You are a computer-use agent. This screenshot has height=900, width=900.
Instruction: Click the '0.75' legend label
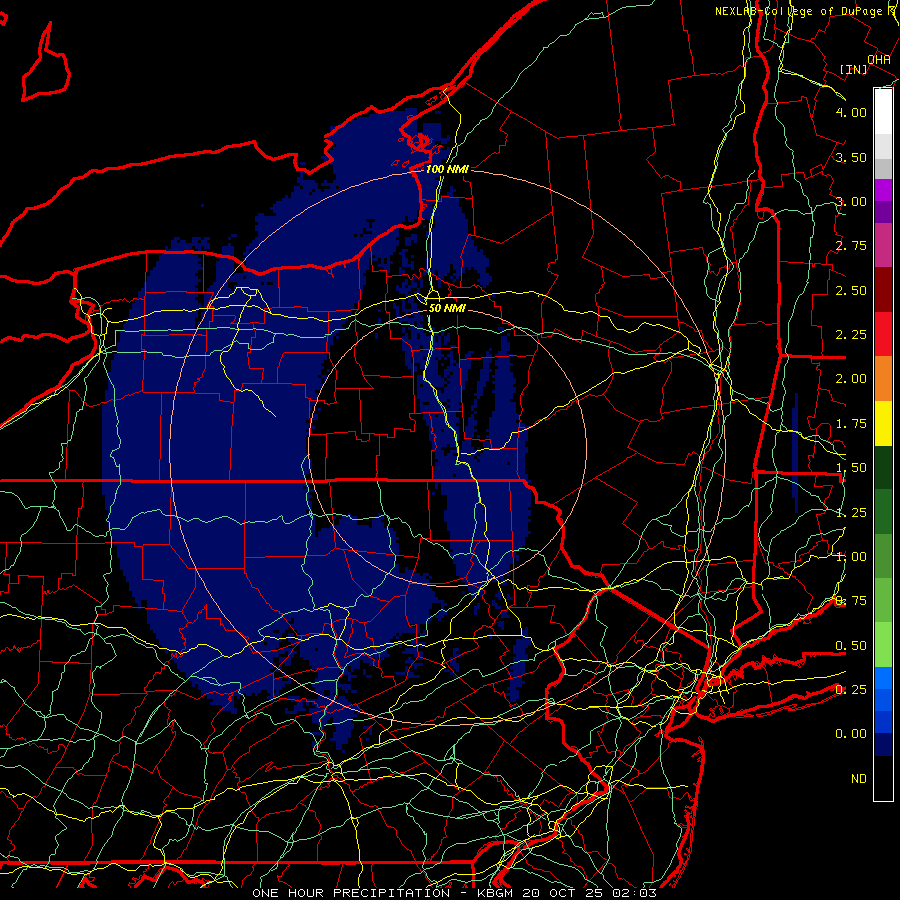851,601
